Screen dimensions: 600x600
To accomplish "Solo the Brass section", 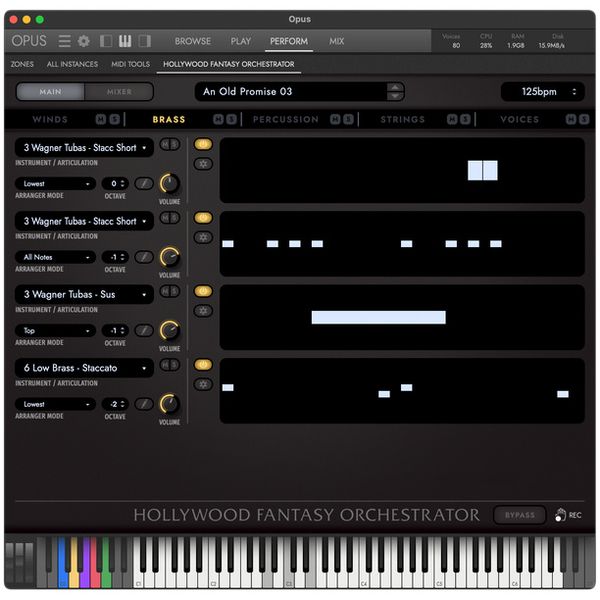I will [x=232, y=119].
